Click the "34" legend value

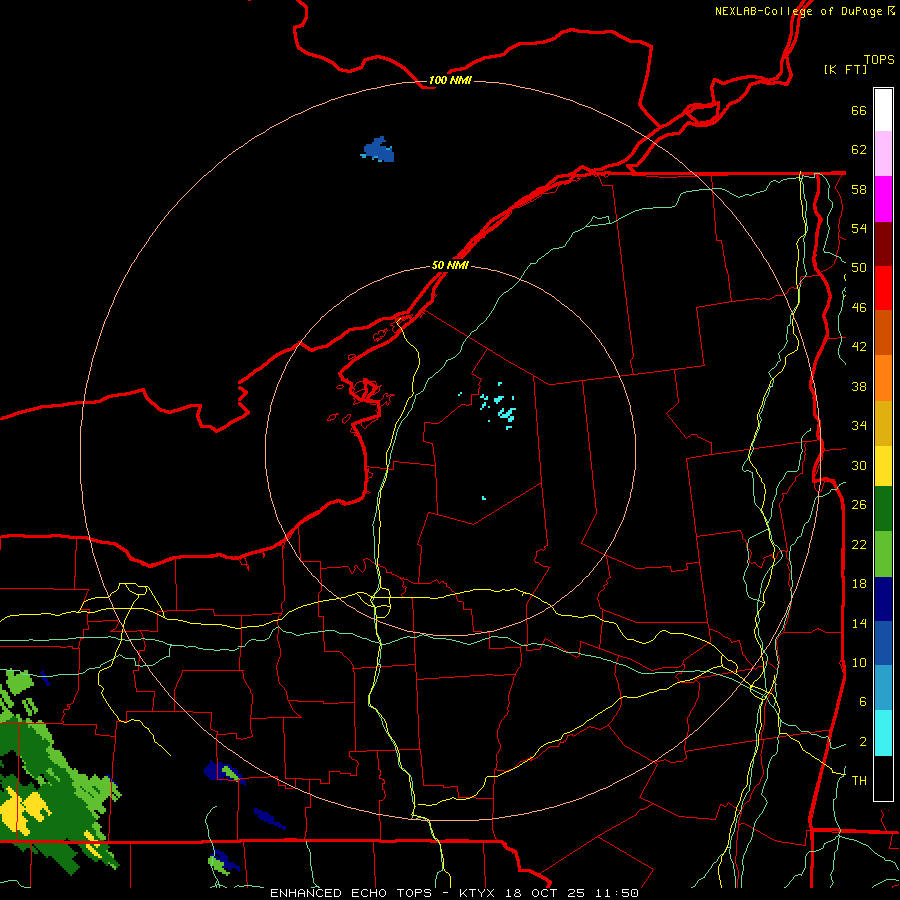pos(859,426)
